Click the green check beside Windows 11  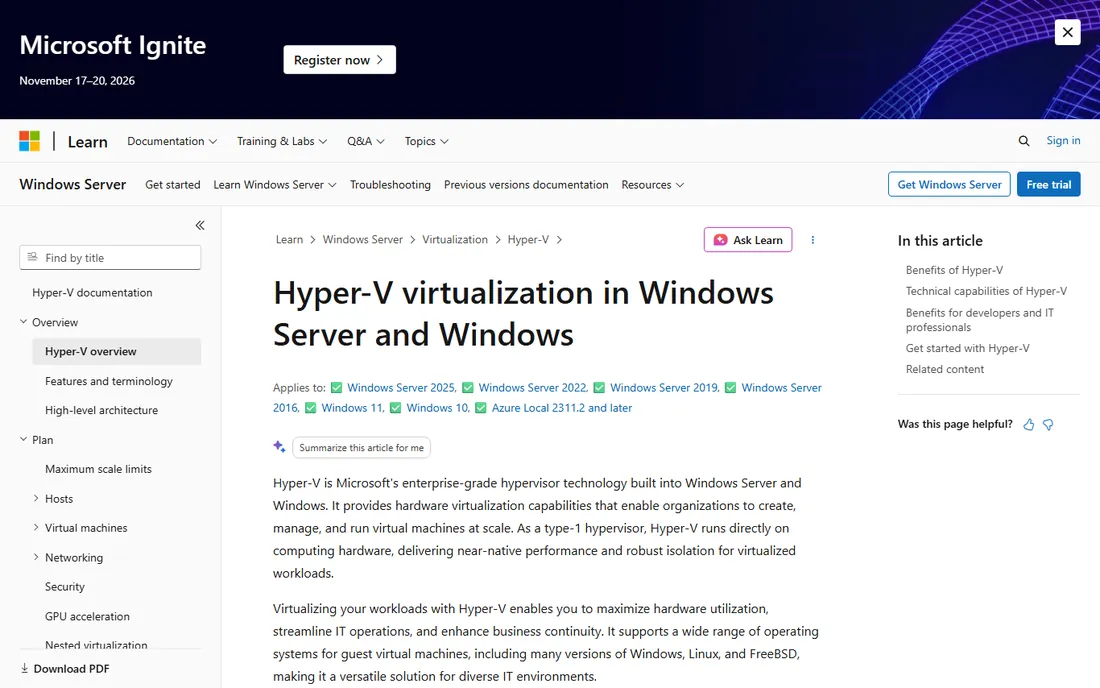click(x=311, y=408)
